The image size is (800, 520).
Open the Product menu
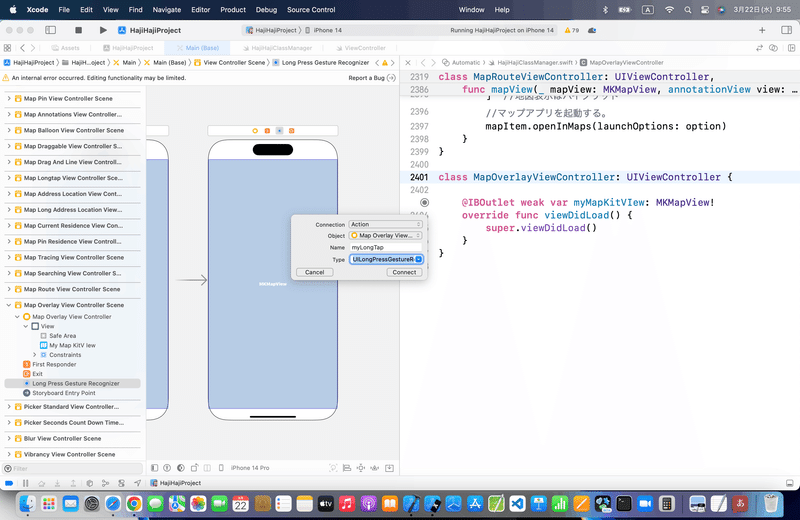click(233, 10)
